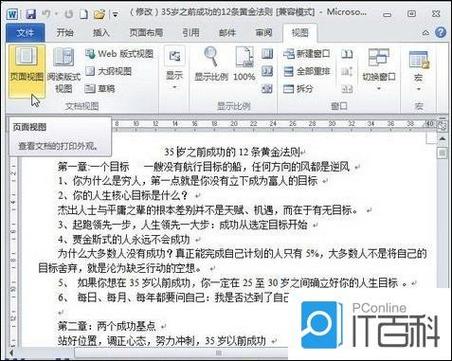Switch to the 开始 tab
This screenshot has height=361, width=452.
65,33
